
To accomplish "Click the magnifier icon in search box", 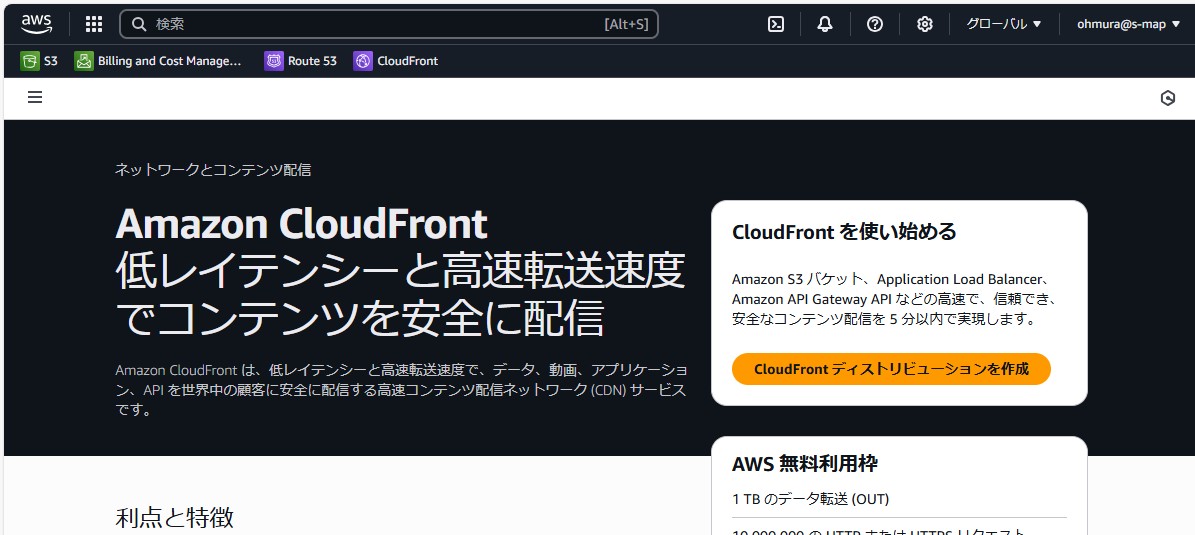I will (x=139, y=24).
